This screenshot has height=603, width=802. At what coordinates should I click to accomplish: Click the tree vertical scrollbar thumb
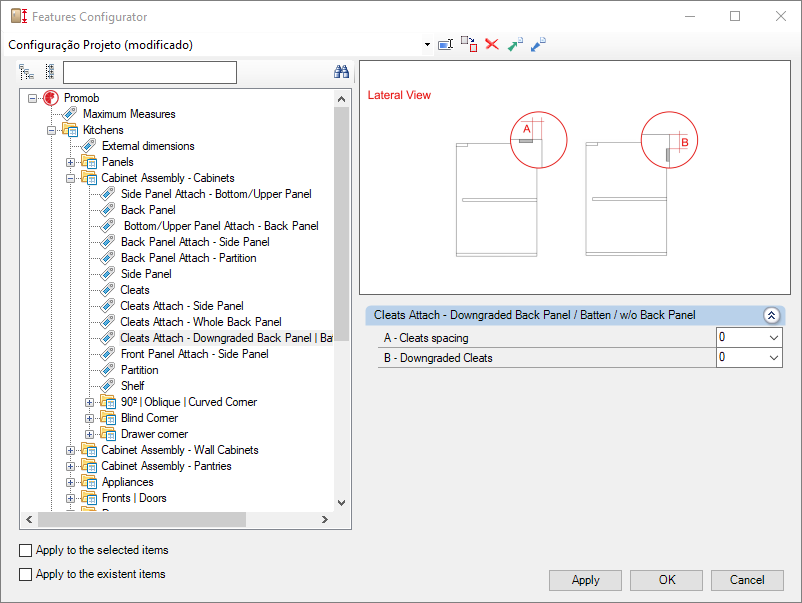[x=341, y=223]
